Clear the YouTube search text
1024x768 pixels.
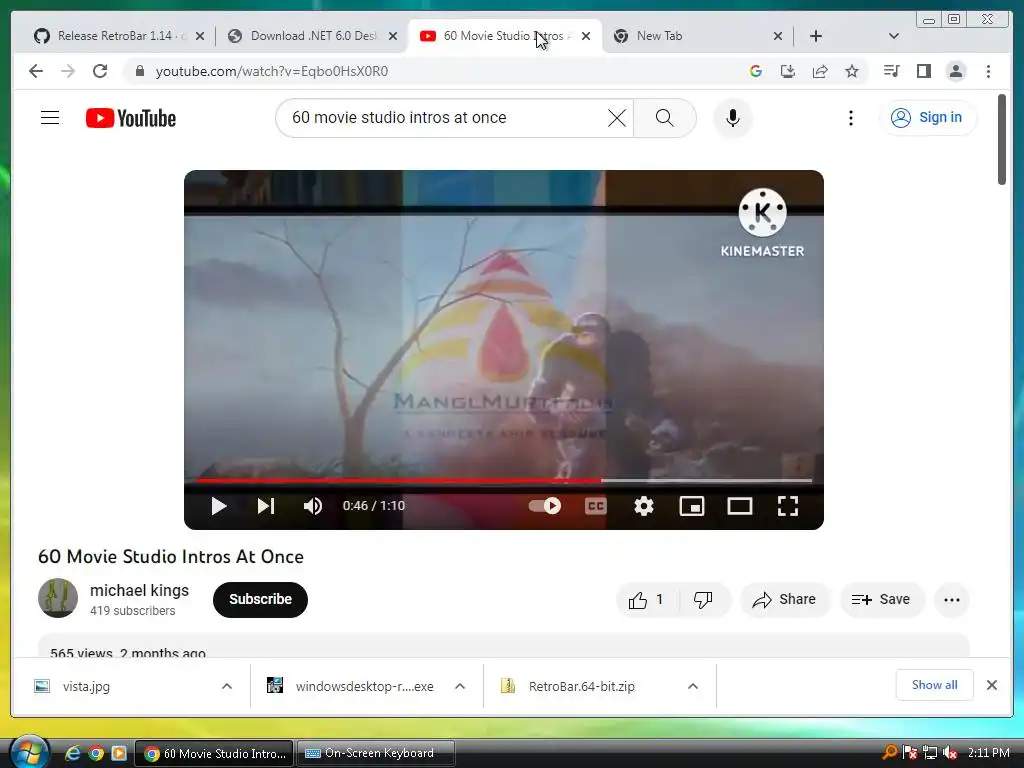616,118
